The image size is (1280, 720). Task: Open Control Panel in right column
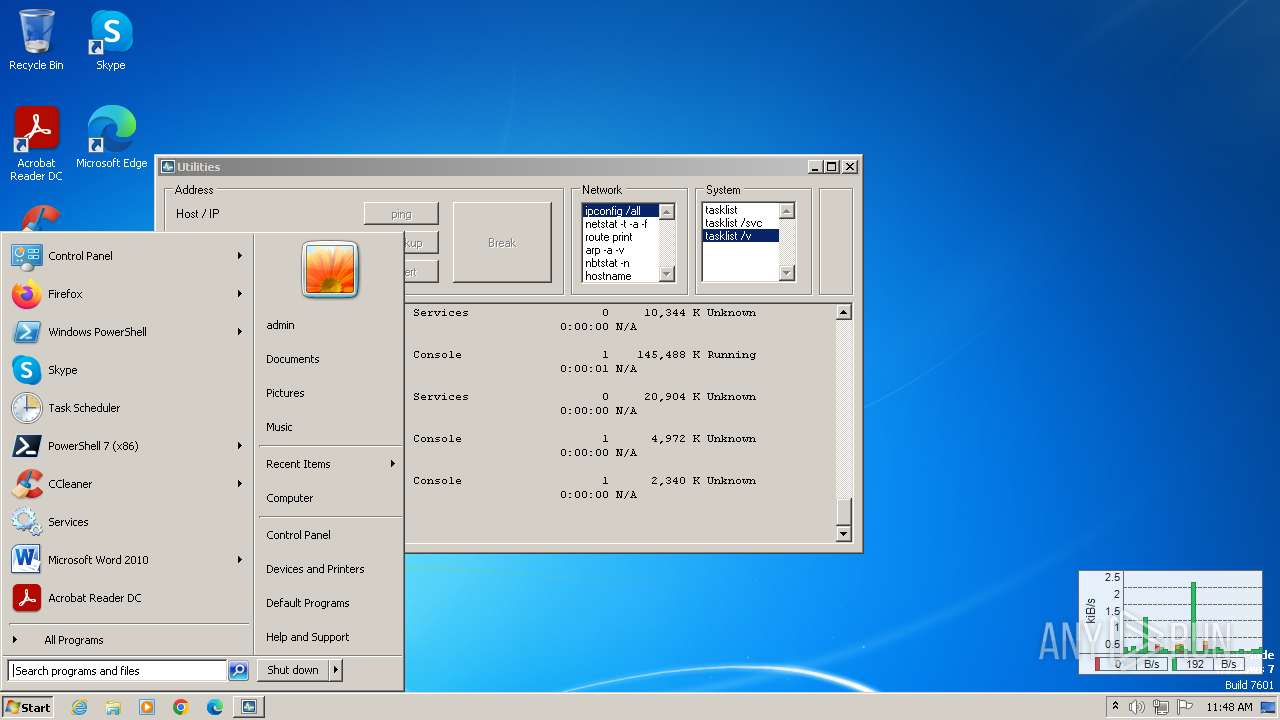click(330, 535)
